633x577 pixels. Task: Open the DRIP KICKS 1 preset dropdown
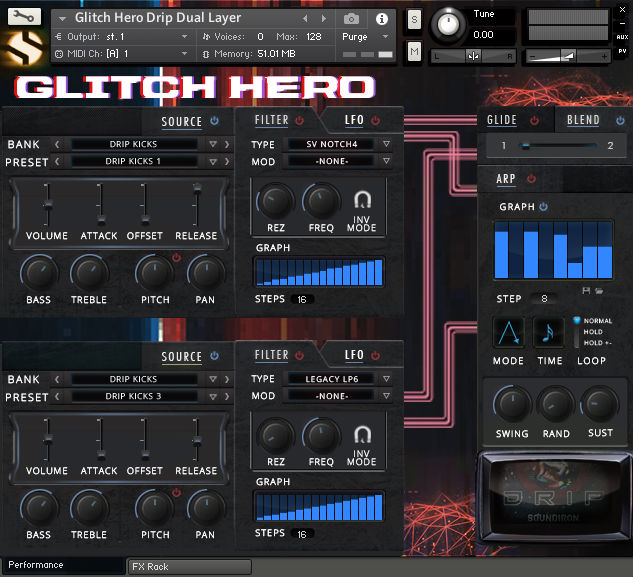(x=213, y=162)
